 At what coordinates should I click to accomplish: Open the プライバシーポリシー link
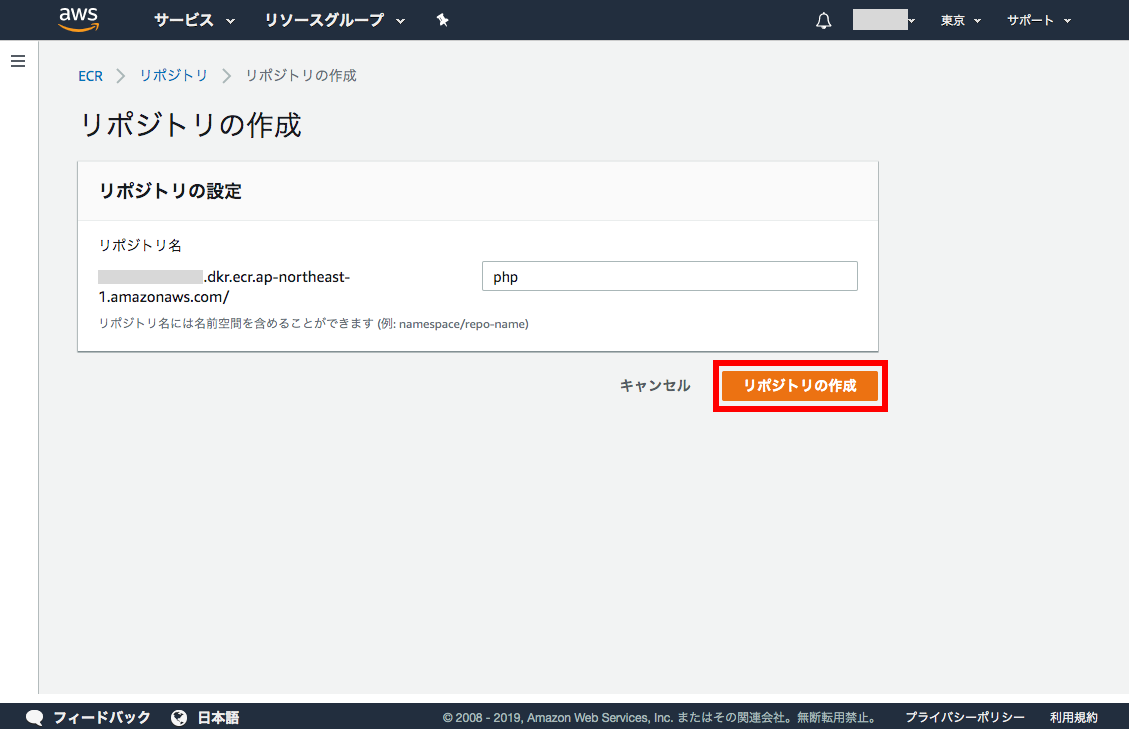[x=965, y=717]
